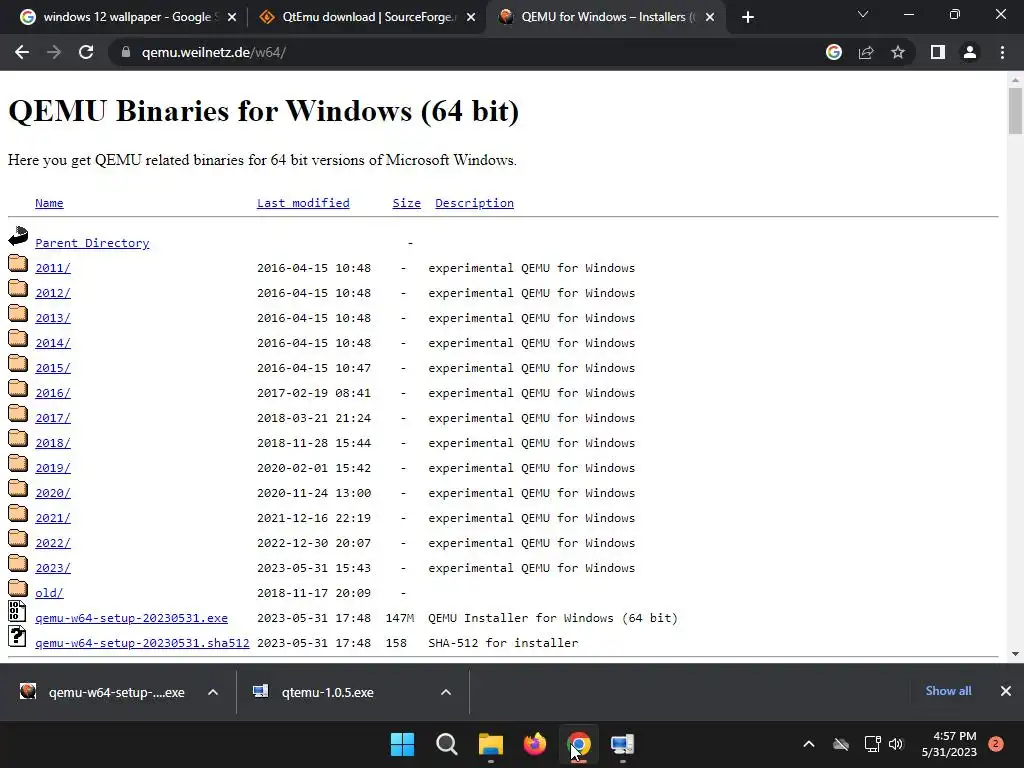Go back to the previous page
The image size is (1024, 768).
point(22,52)
